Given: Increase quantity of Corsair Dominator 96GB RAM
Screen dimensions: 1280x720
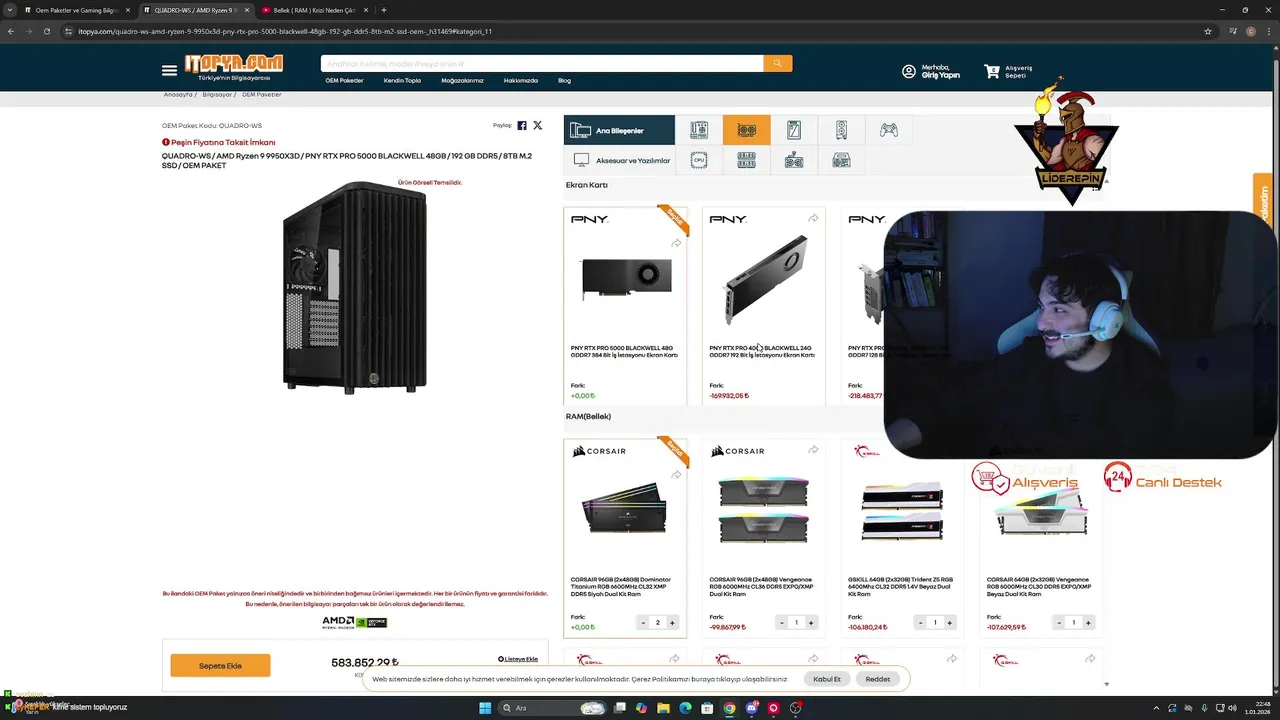Looking at the screenshot, I should pyautogui.click(x=672, y=622).
